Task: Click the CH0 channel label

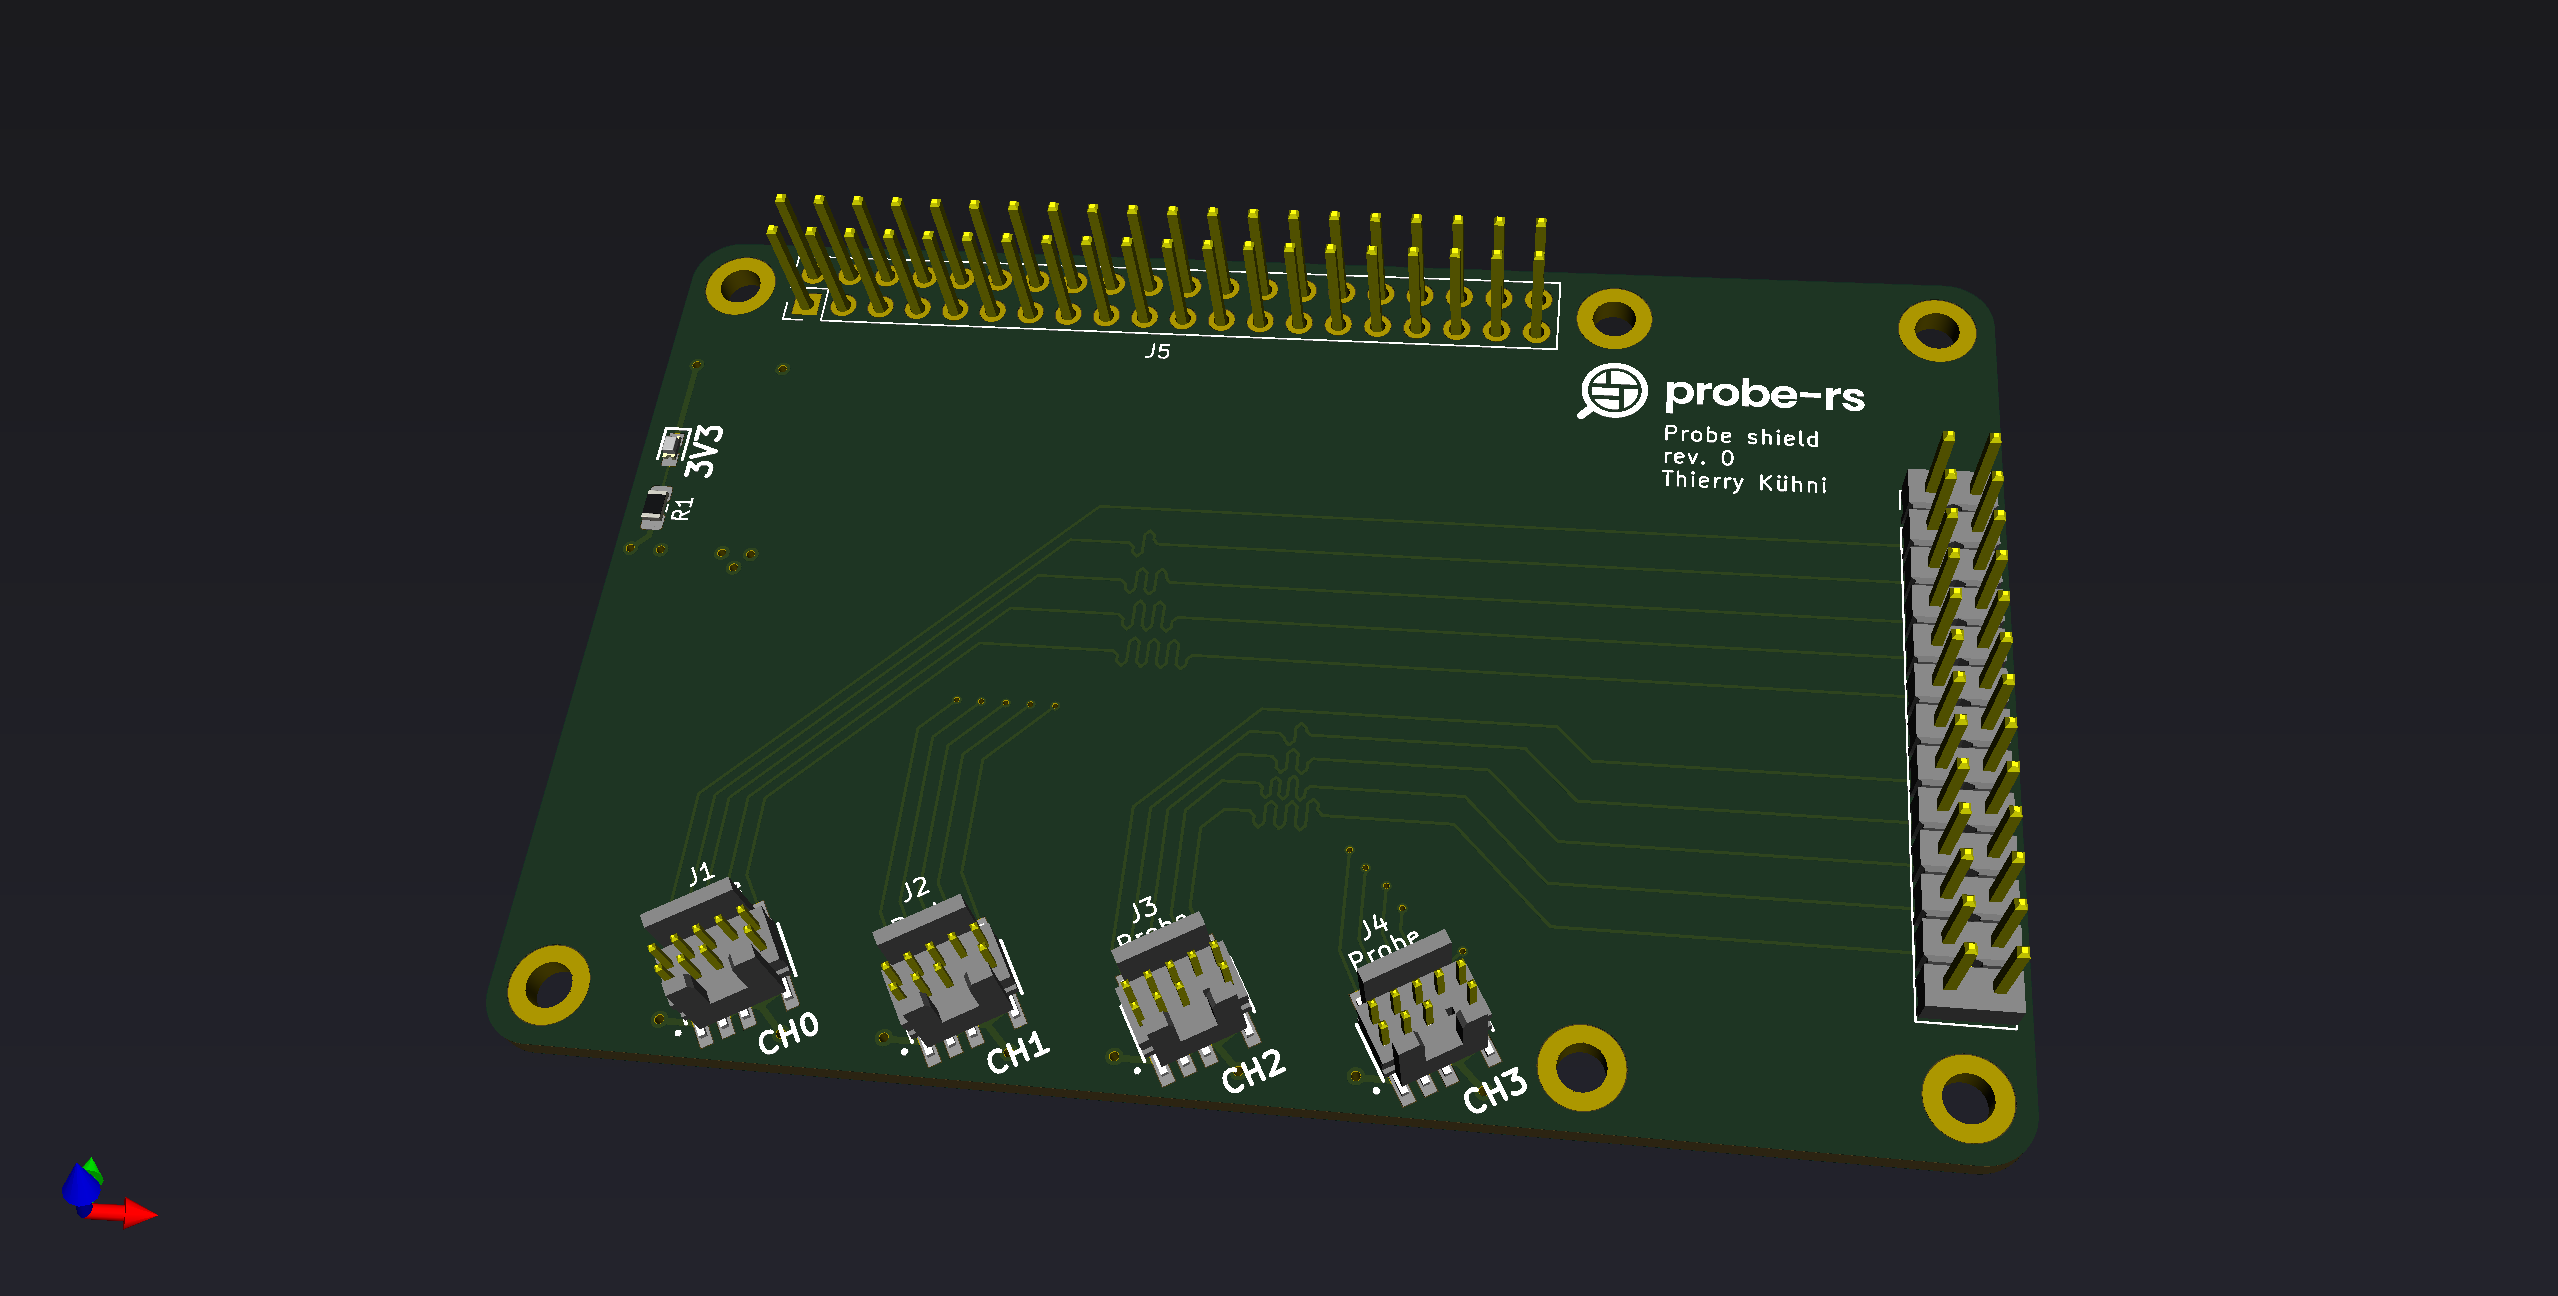Action: click(788, 1035)
